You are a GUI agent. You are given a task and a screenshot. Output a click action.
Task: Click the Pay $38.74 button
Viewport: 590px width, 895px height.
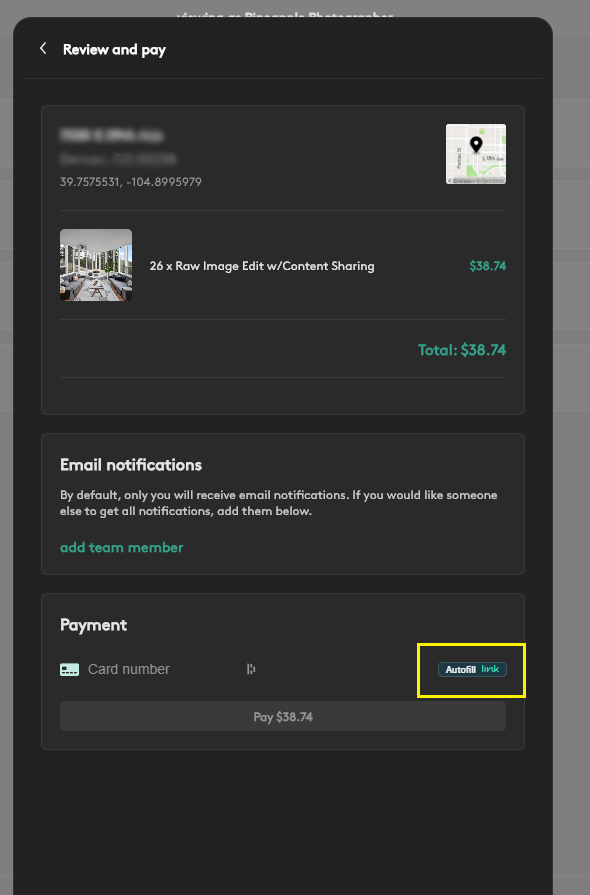click(x=283, y=716)
